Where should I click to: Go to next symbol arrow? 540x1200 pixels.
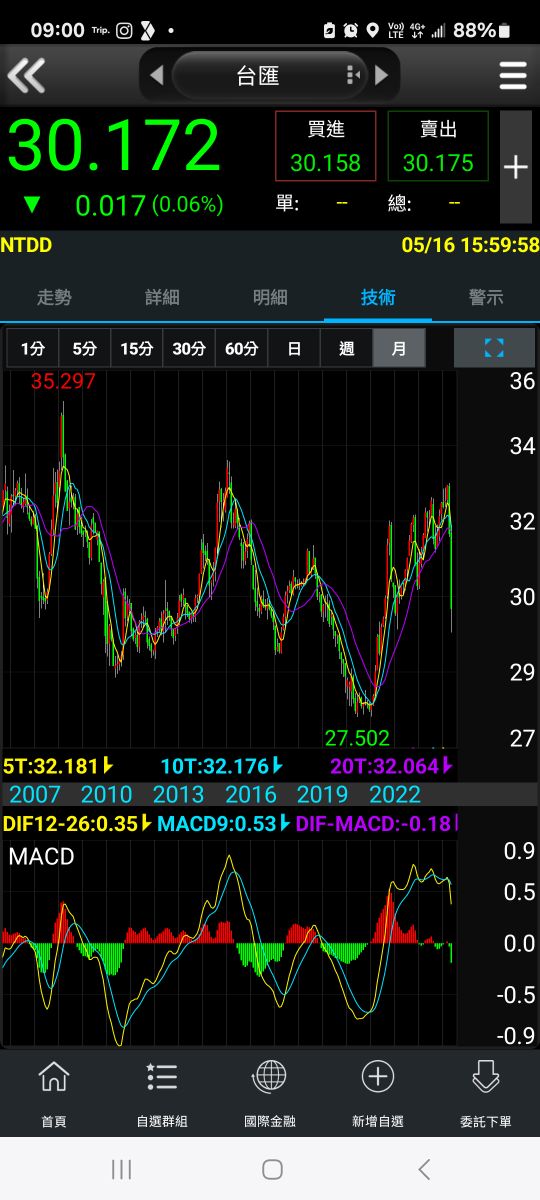pos(382,75)
